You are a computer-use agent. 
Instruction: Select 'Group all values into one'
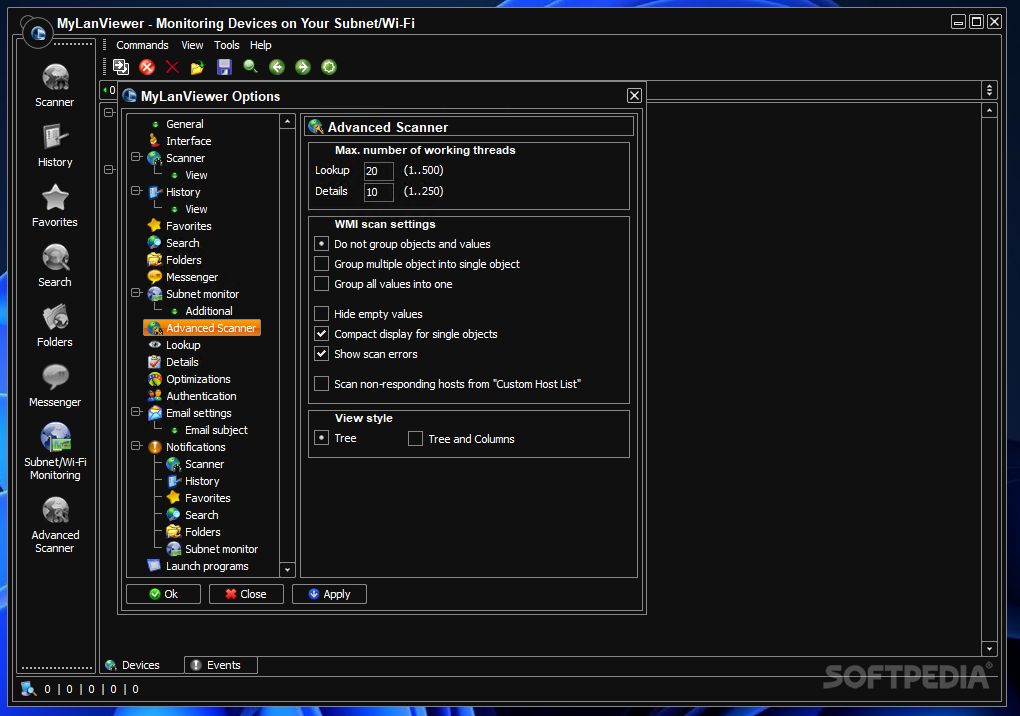[321, 284]
